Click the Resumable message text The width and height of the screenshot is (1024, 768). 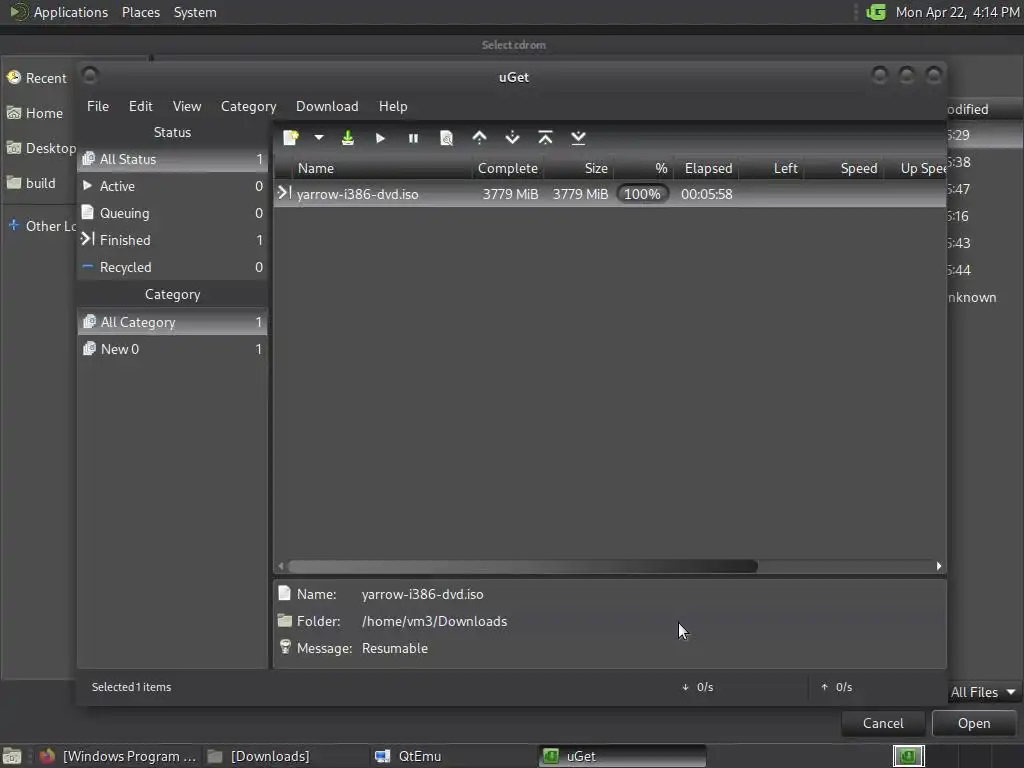click(394, 648)
